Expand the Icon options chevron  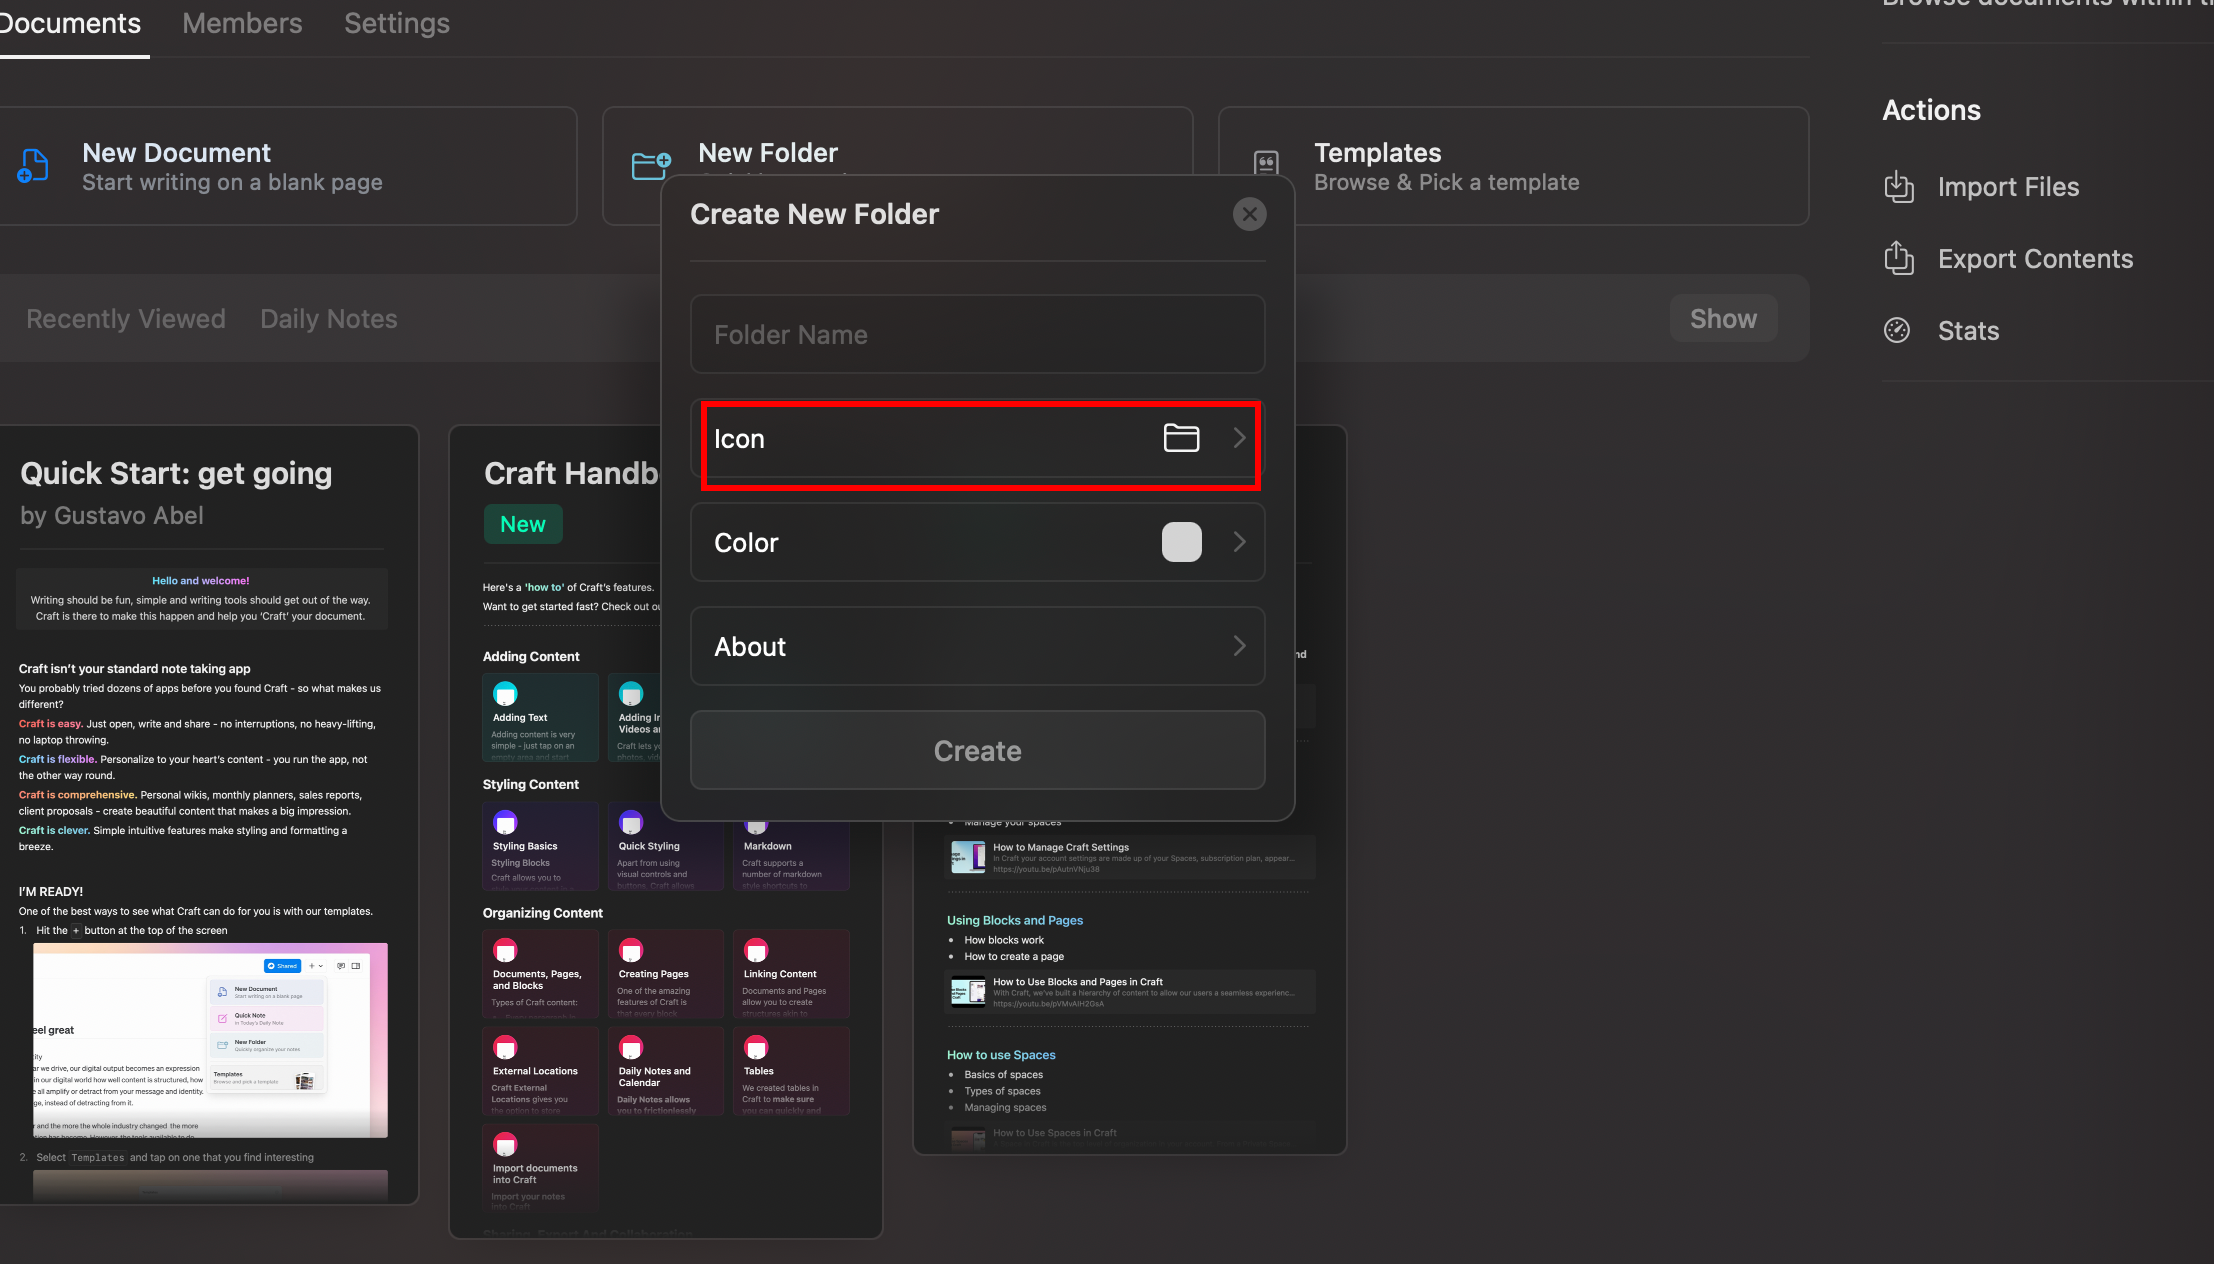(x=1239, y=438)
